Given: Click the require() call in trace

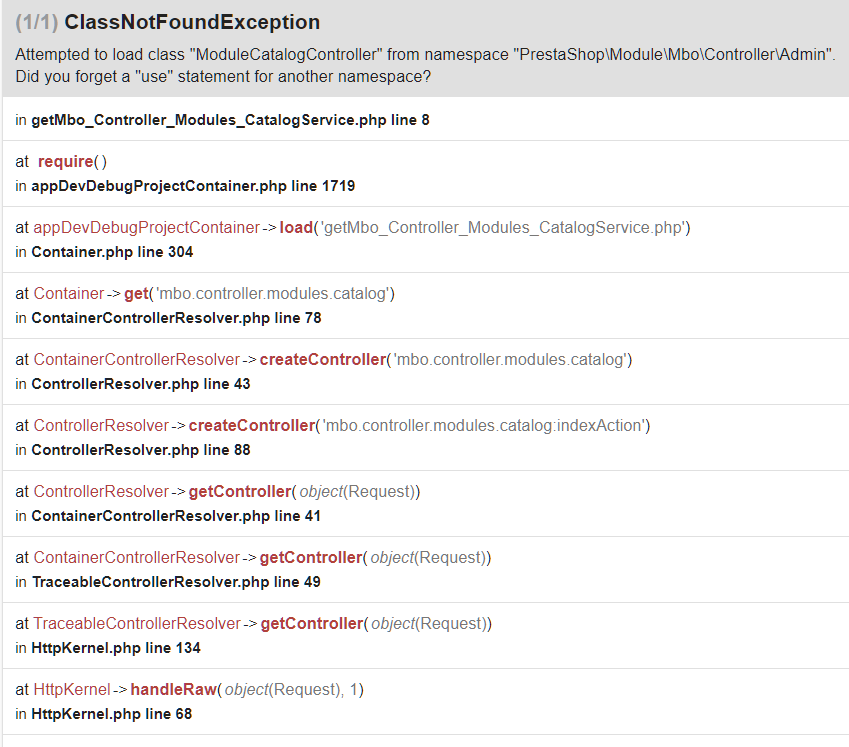Looking at the screenshot, I should tap(71, 162).
